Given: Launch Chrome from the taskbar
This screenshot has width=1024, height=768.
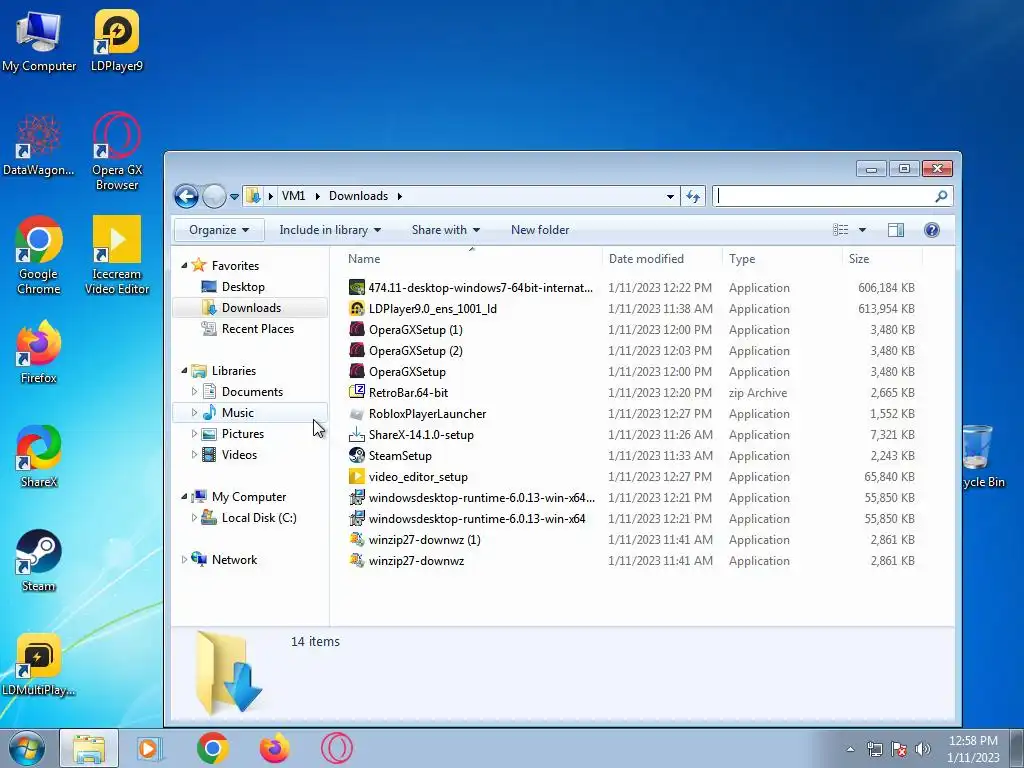Looking at the screenshot, I should (x=212, y=748).
